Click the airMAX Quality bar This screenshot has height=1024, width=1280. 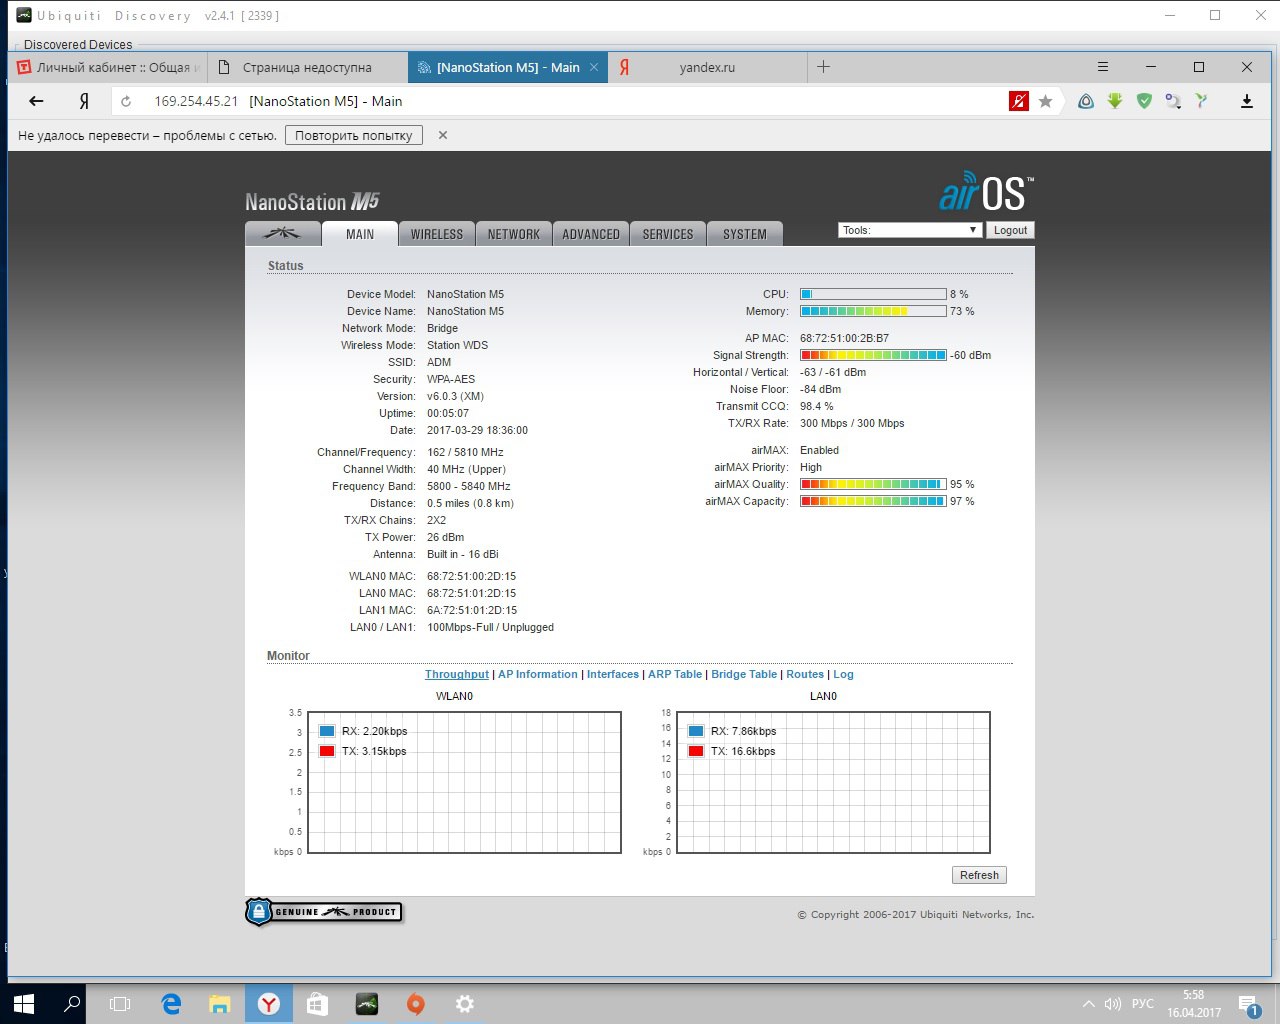pos(873,484)
